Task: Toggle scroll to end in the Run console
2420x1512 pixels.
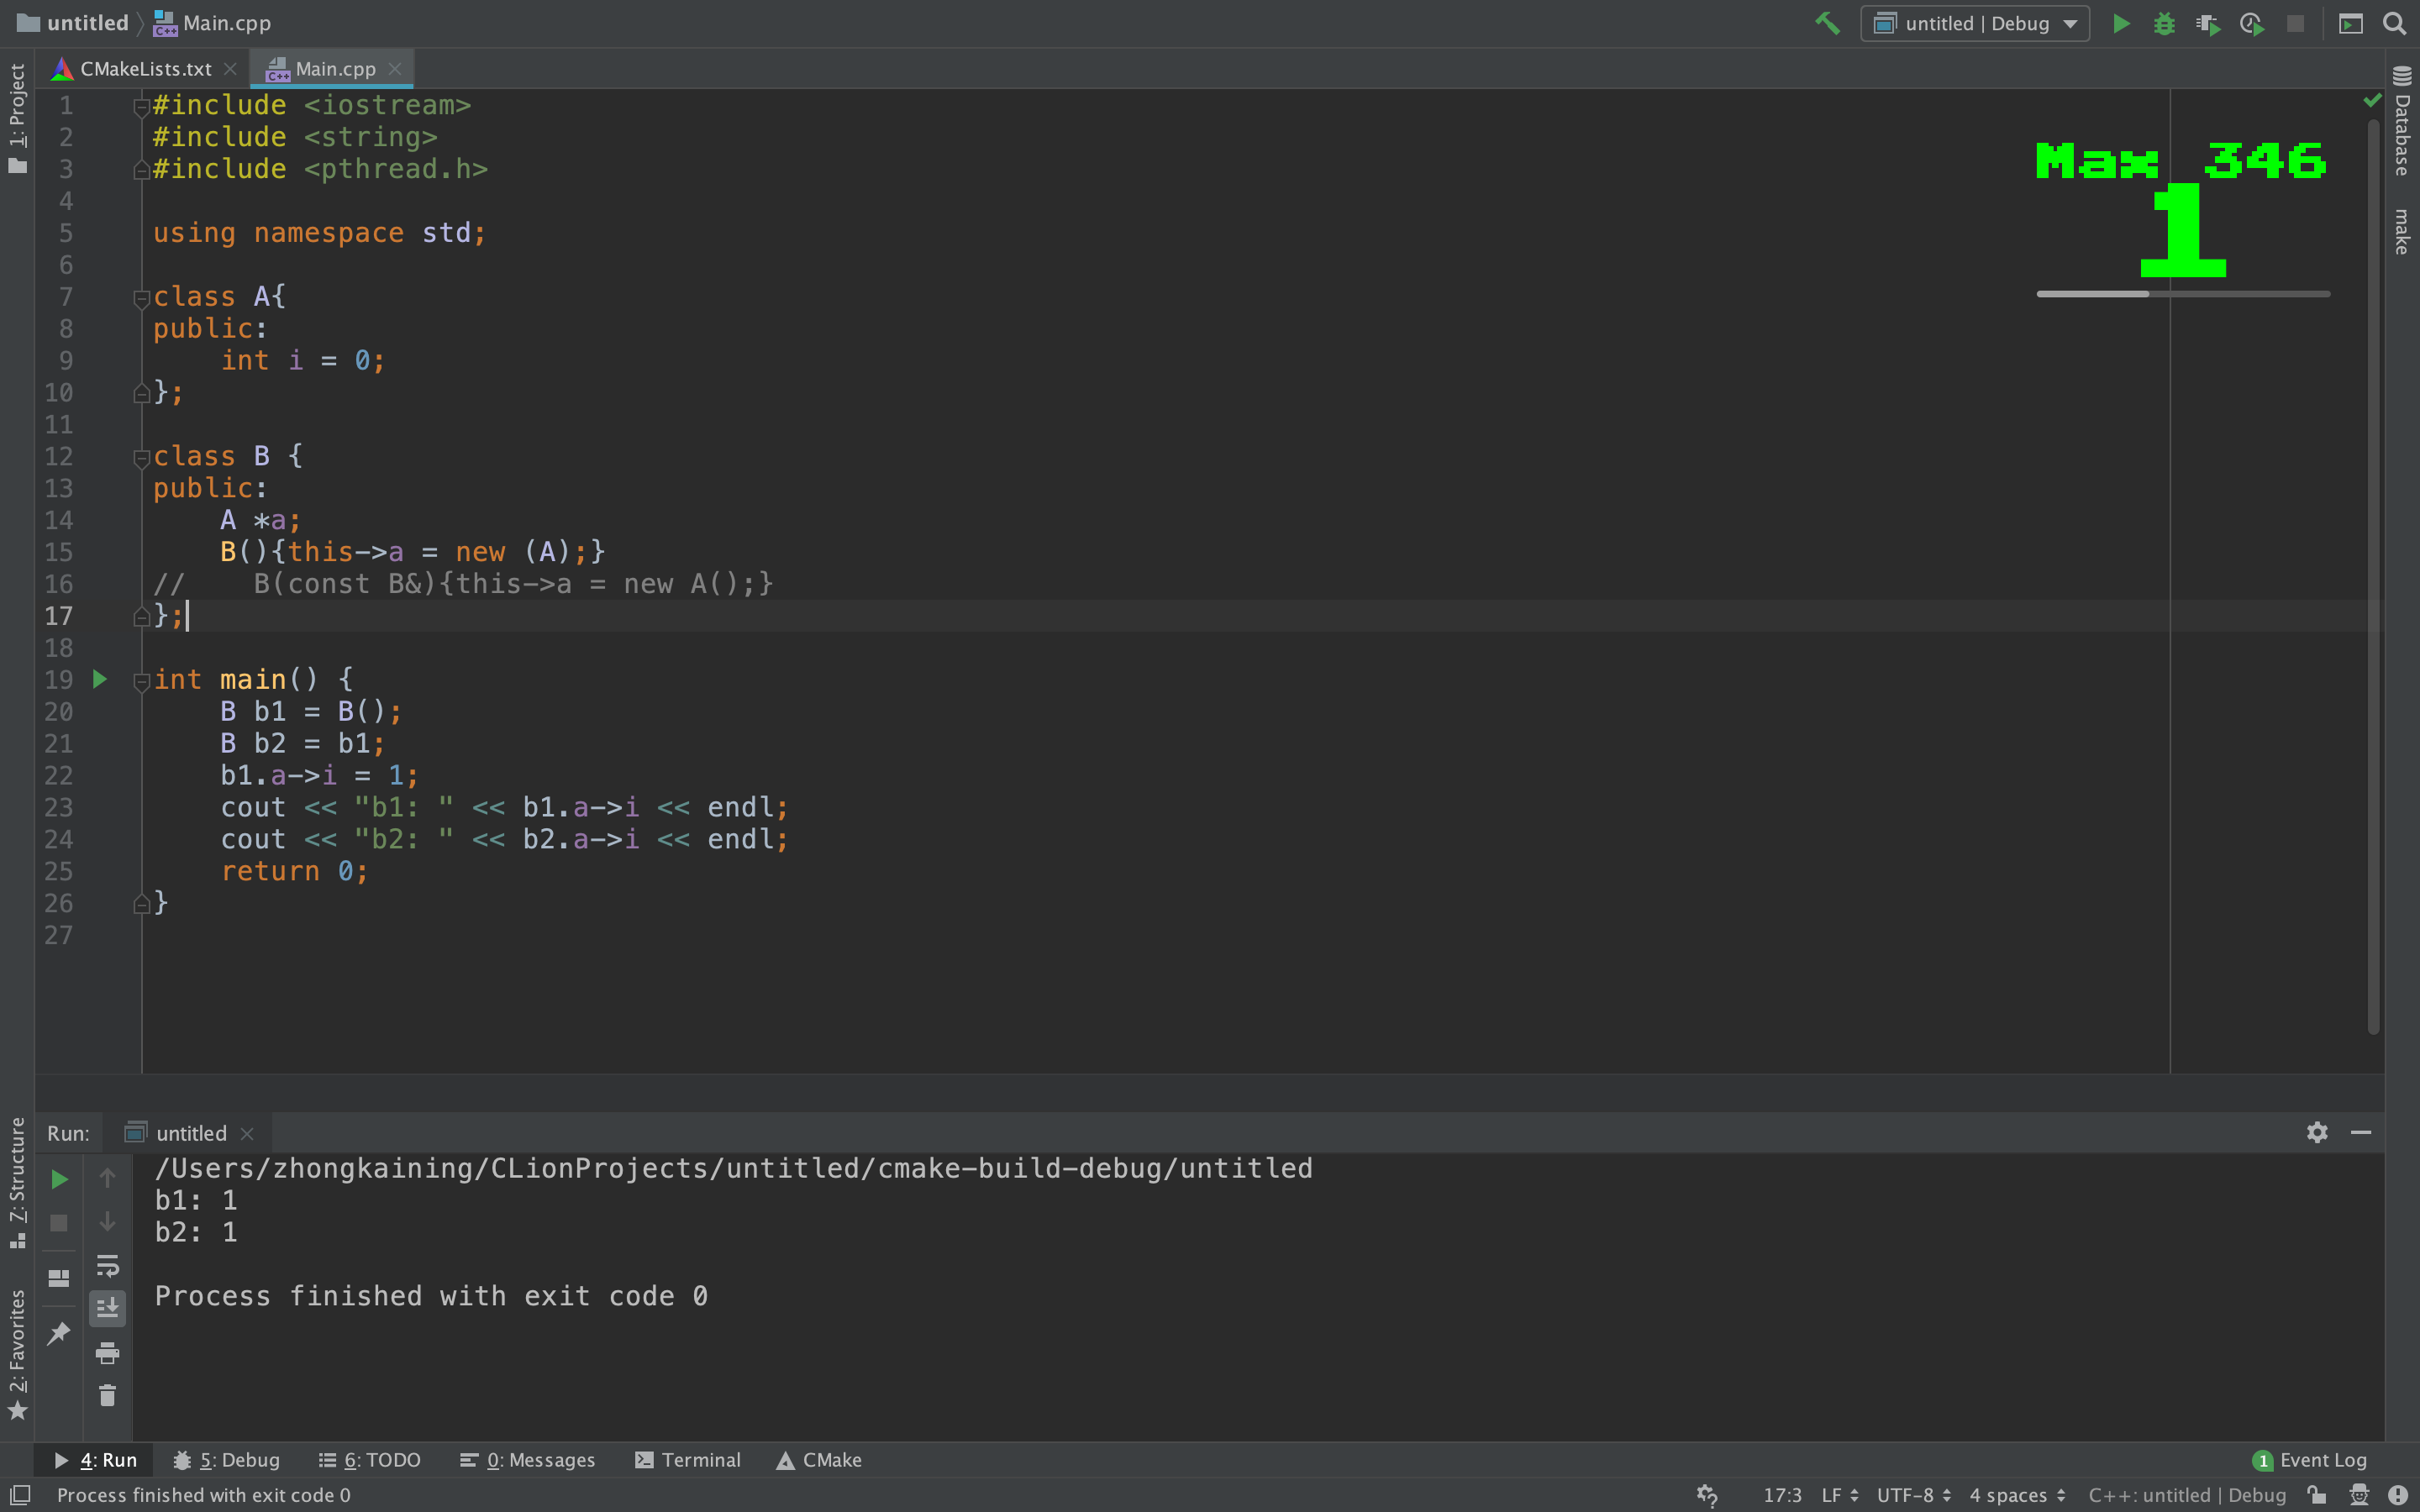Action: coord(107,1307)
